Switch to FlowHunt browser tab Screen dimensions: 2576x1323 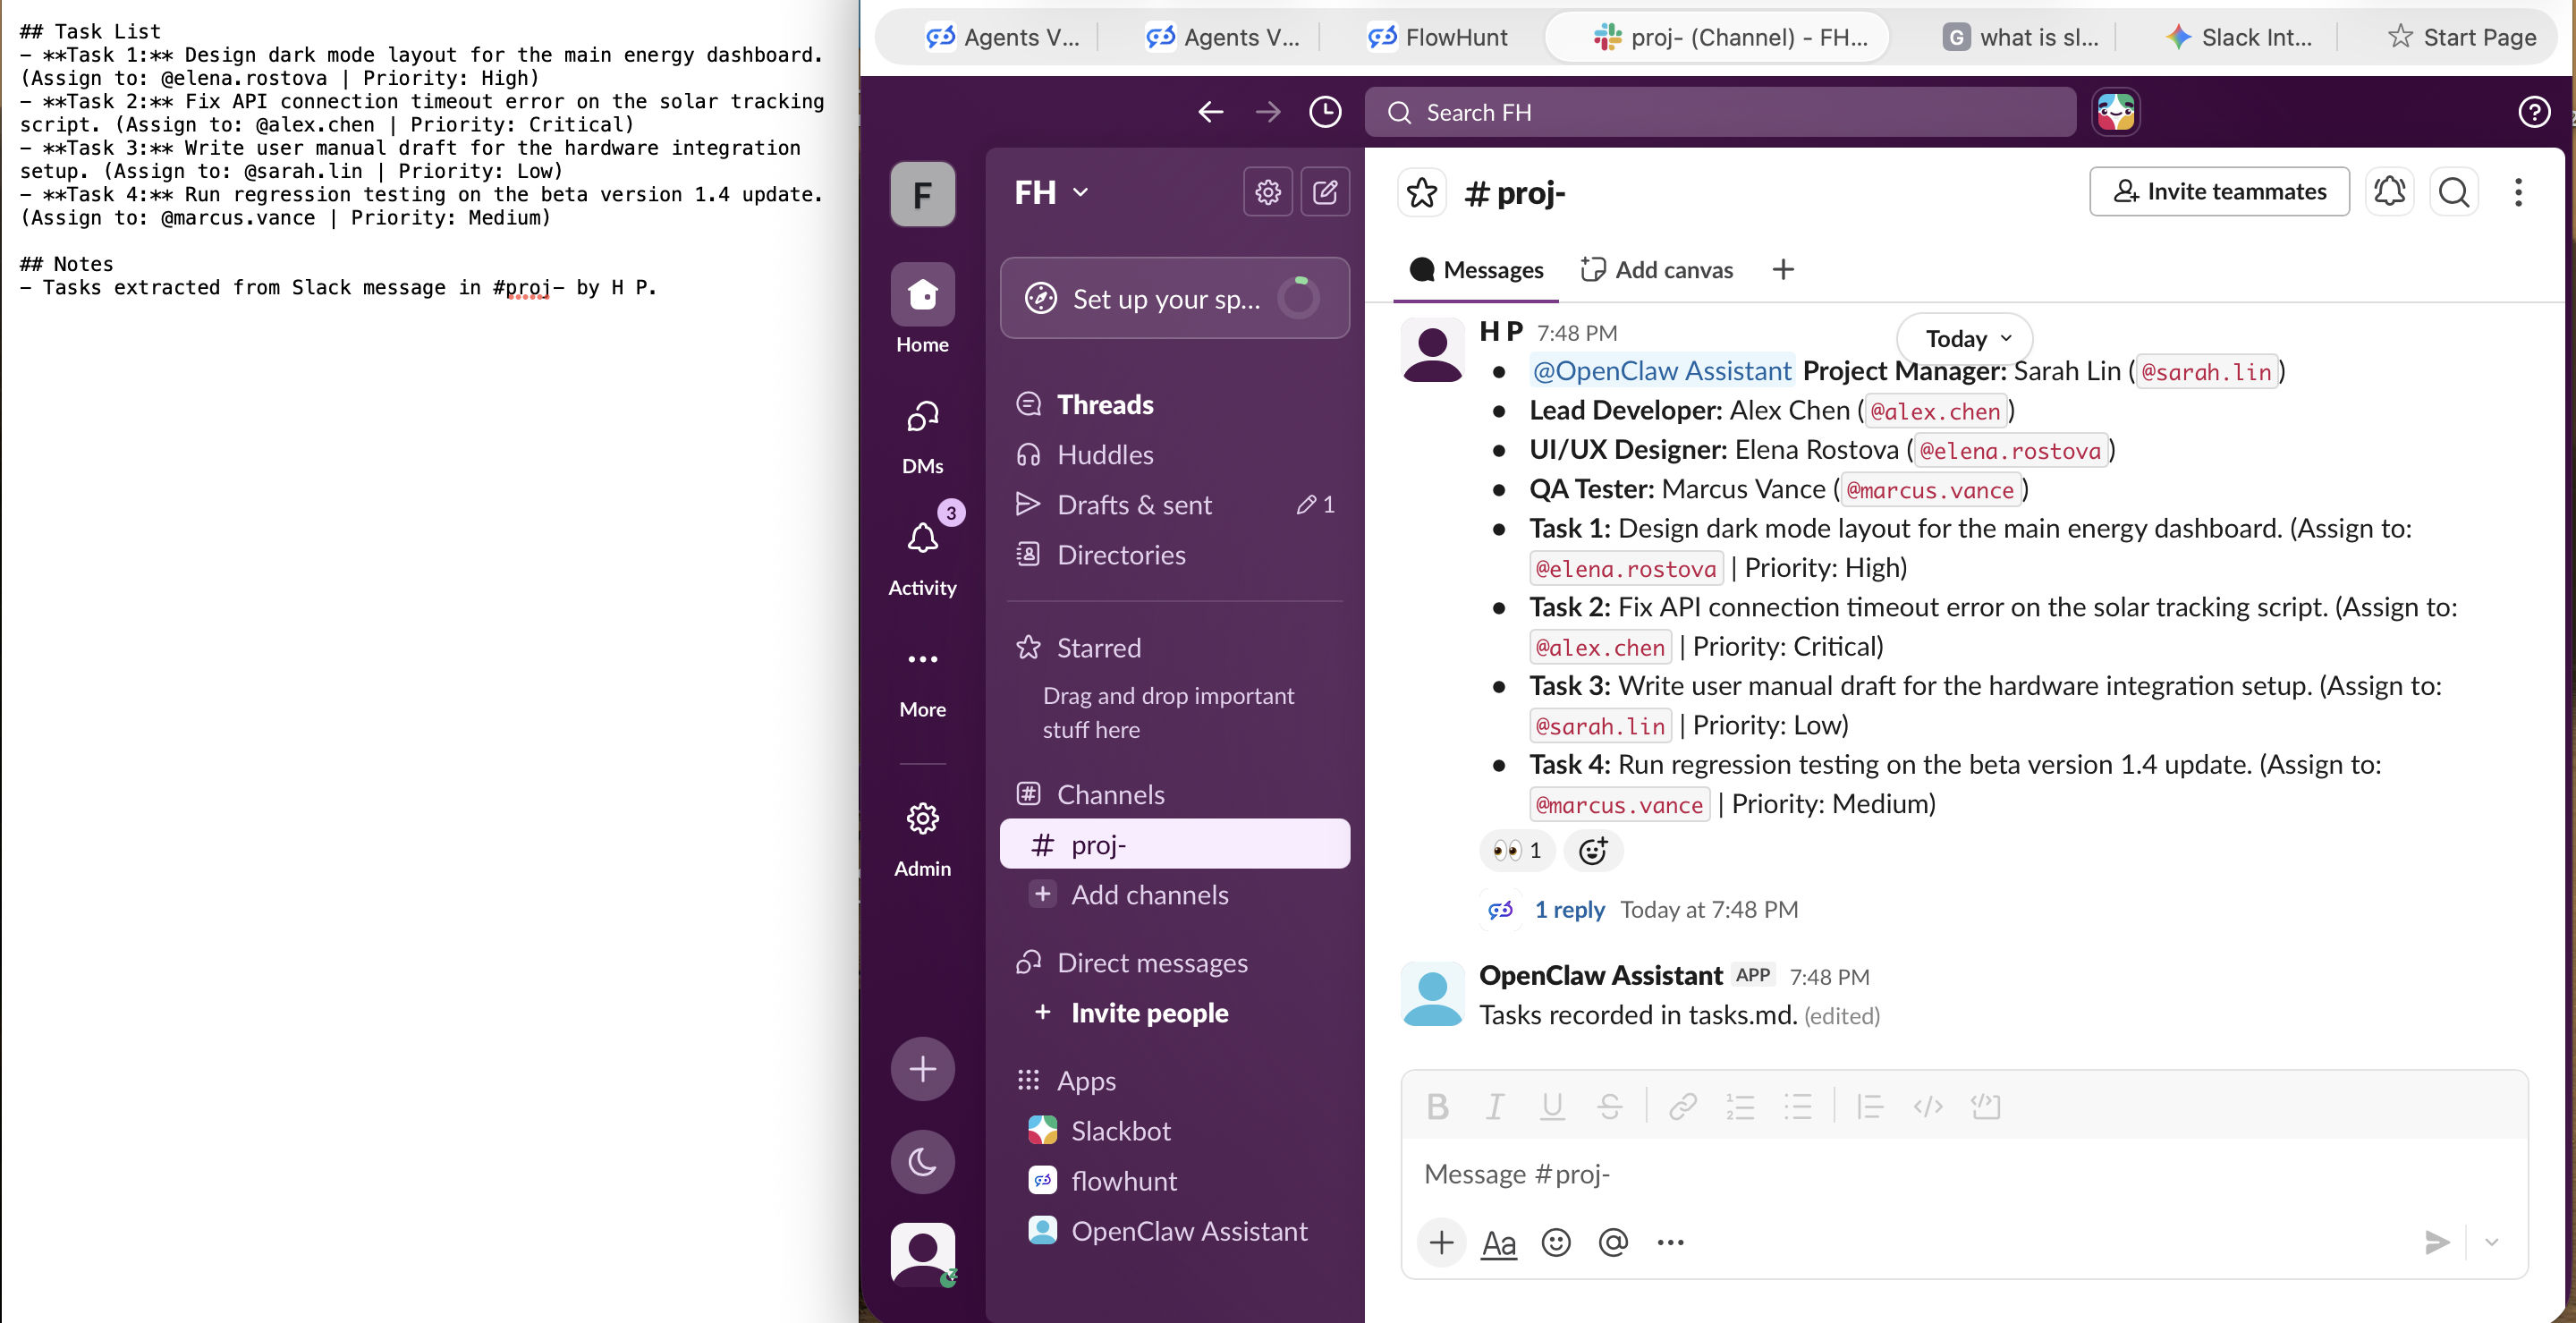click(x=1437, y=37)
